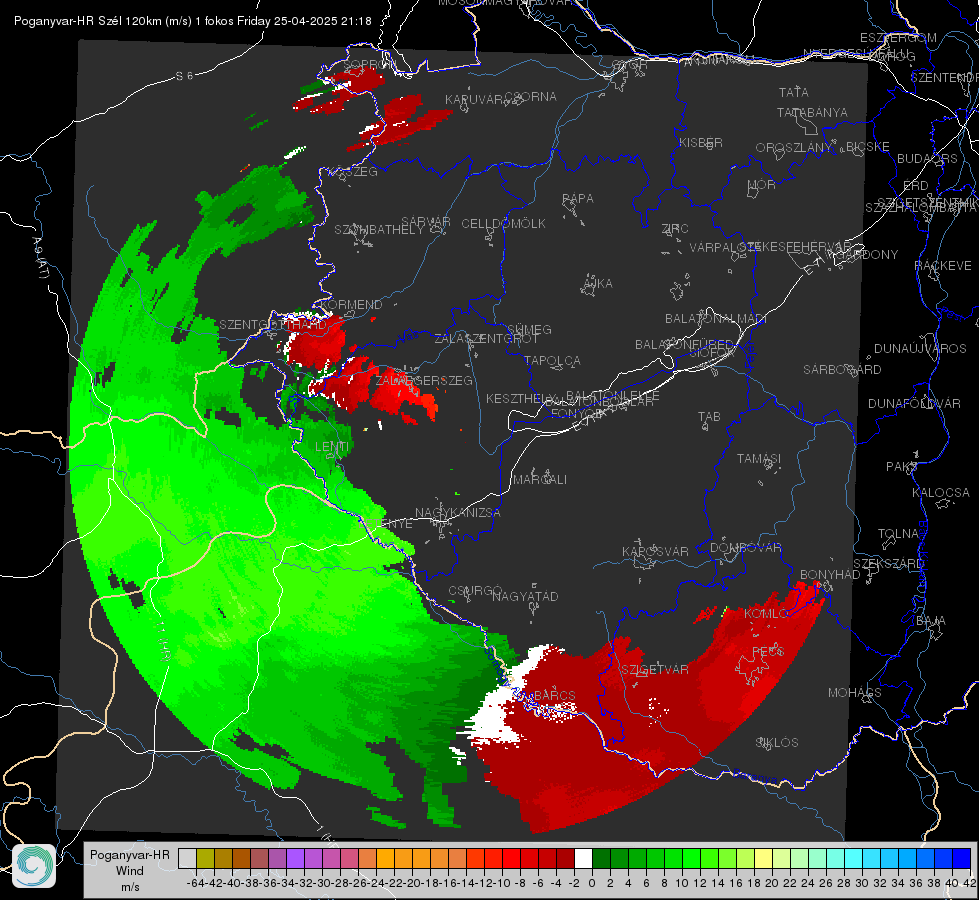Select the white legend swatch between -2 and 0
This screenshot has height=900, width=979.
click(x=583, y=858)
